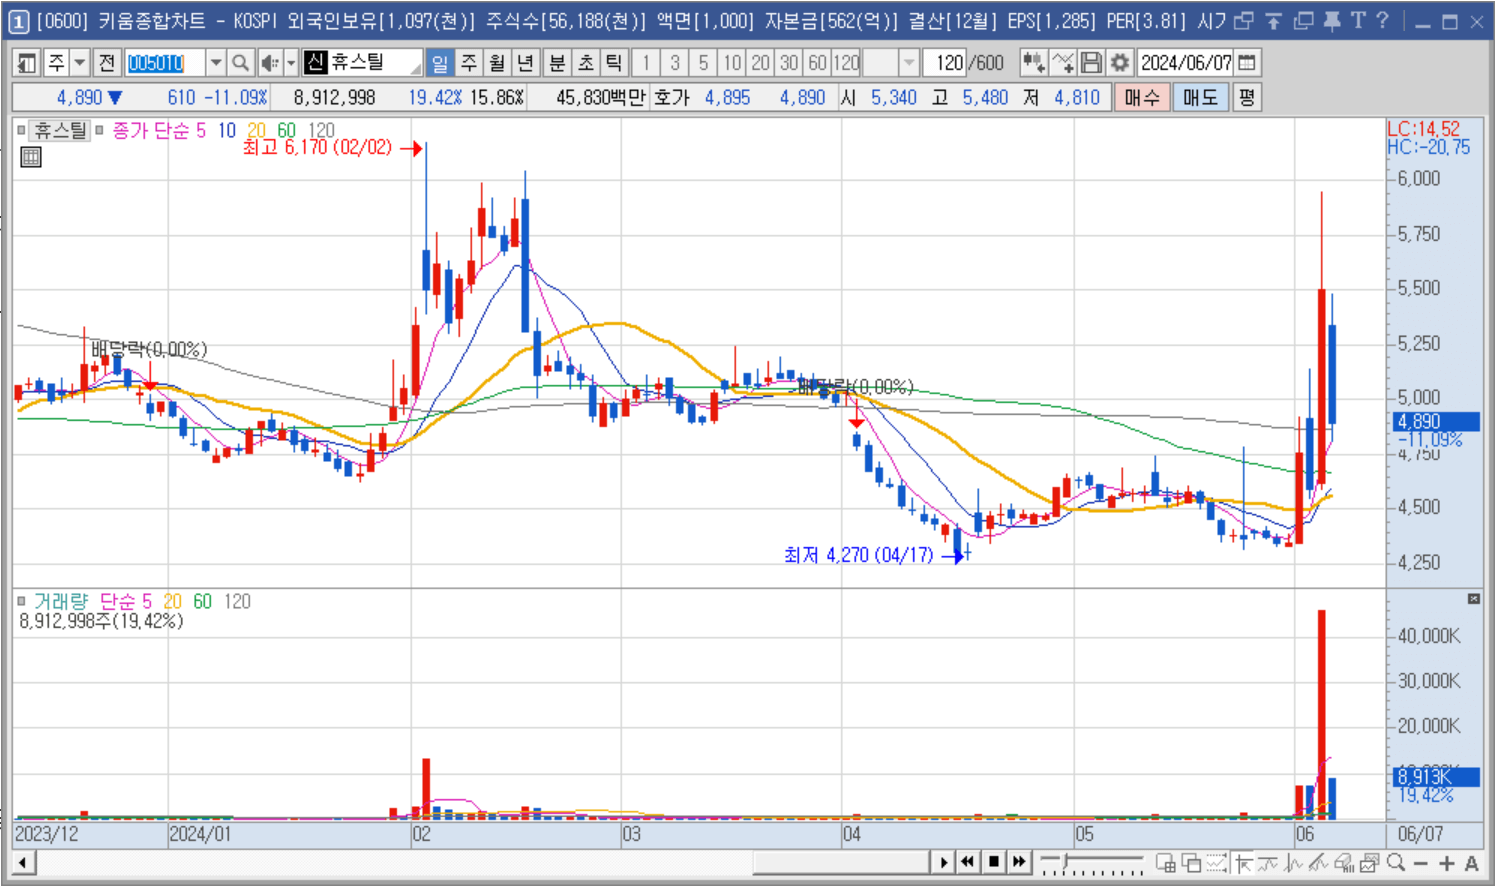
Task: Close the volume pane X button
Action: click(1473, 598)
